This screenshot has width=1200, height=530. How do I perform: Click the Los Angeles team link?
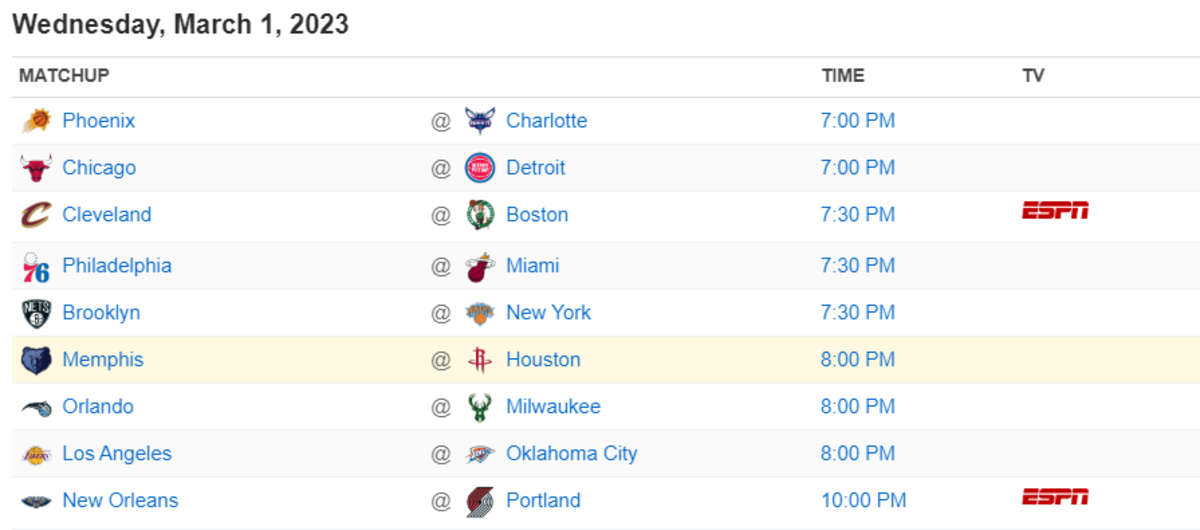117,453
